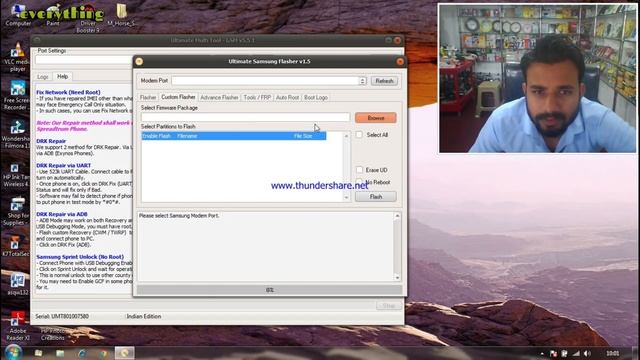Click the File Size column header
Image resolution: width=640 pixels, height=360 pixels.
303,136
